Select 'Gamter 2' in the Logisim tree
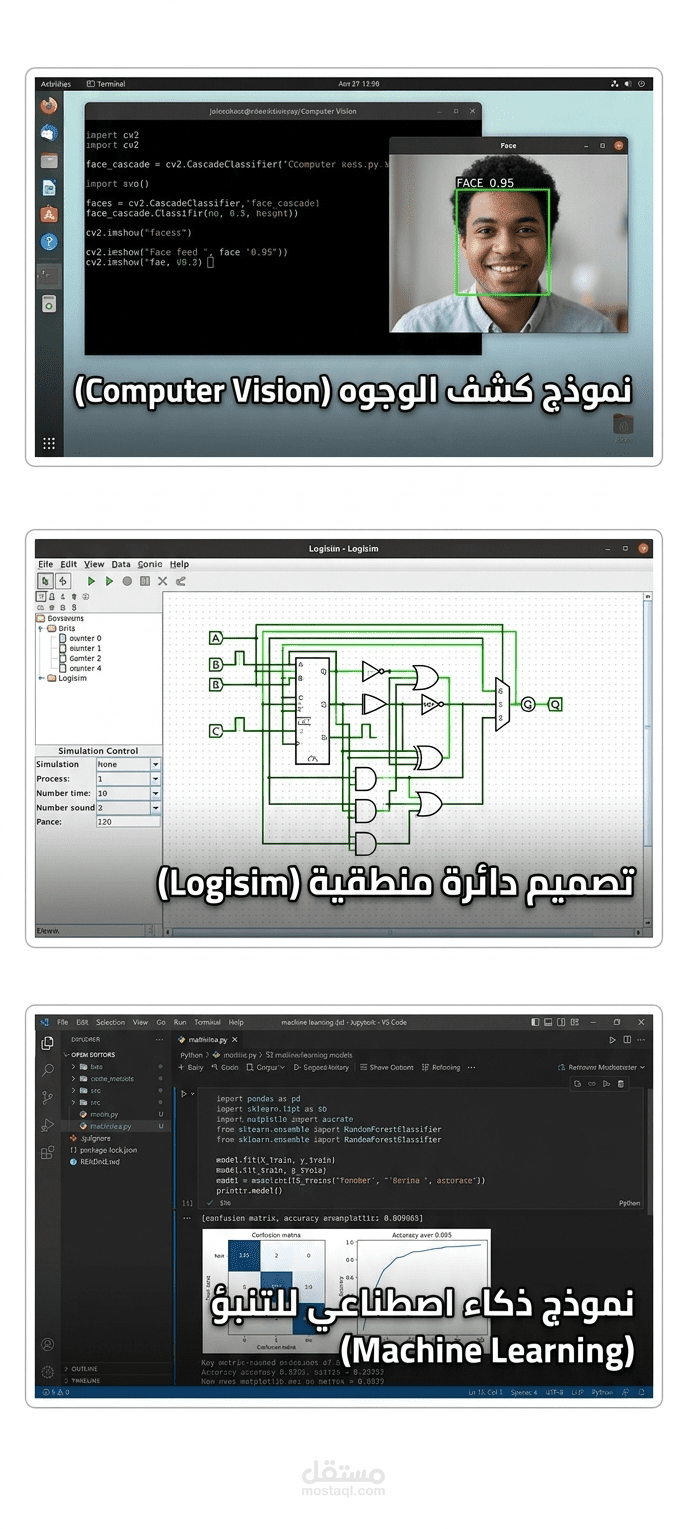The width and height of the screenshot is (688, 1529). pos(80,658)
